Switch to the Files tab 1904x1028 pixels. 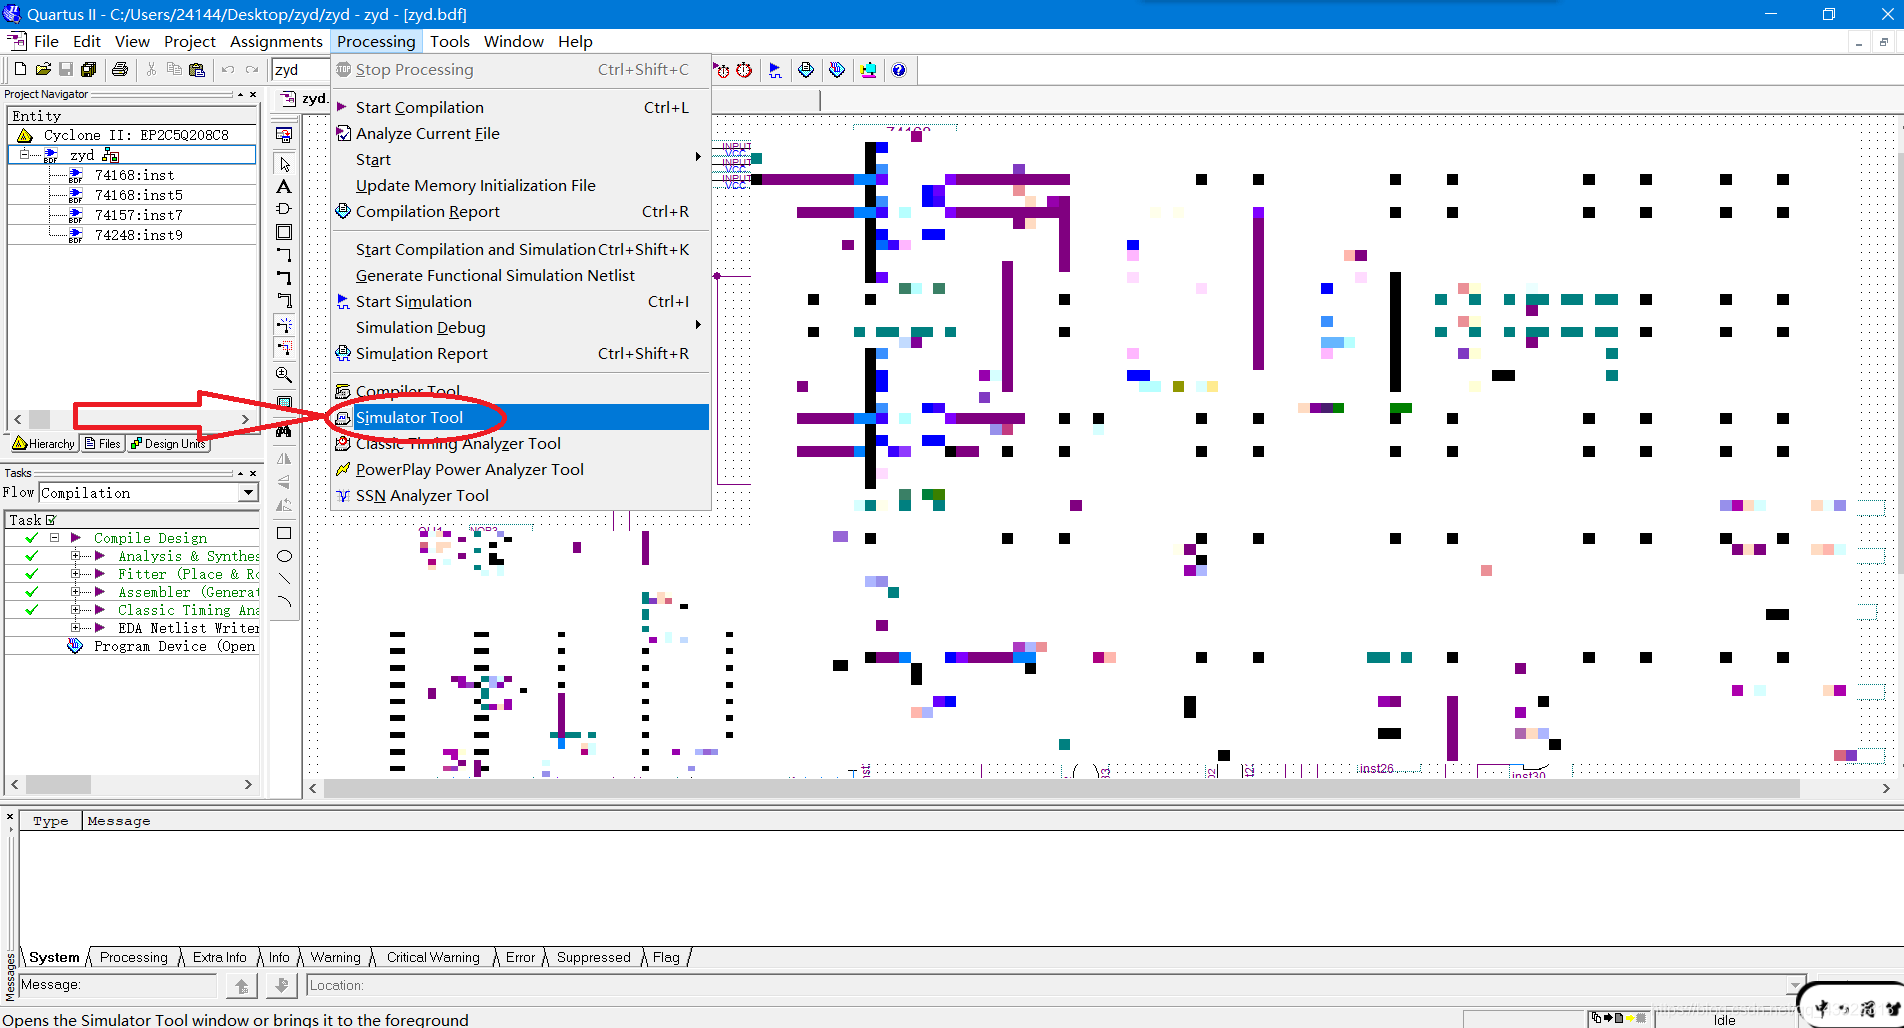(103, 443)
